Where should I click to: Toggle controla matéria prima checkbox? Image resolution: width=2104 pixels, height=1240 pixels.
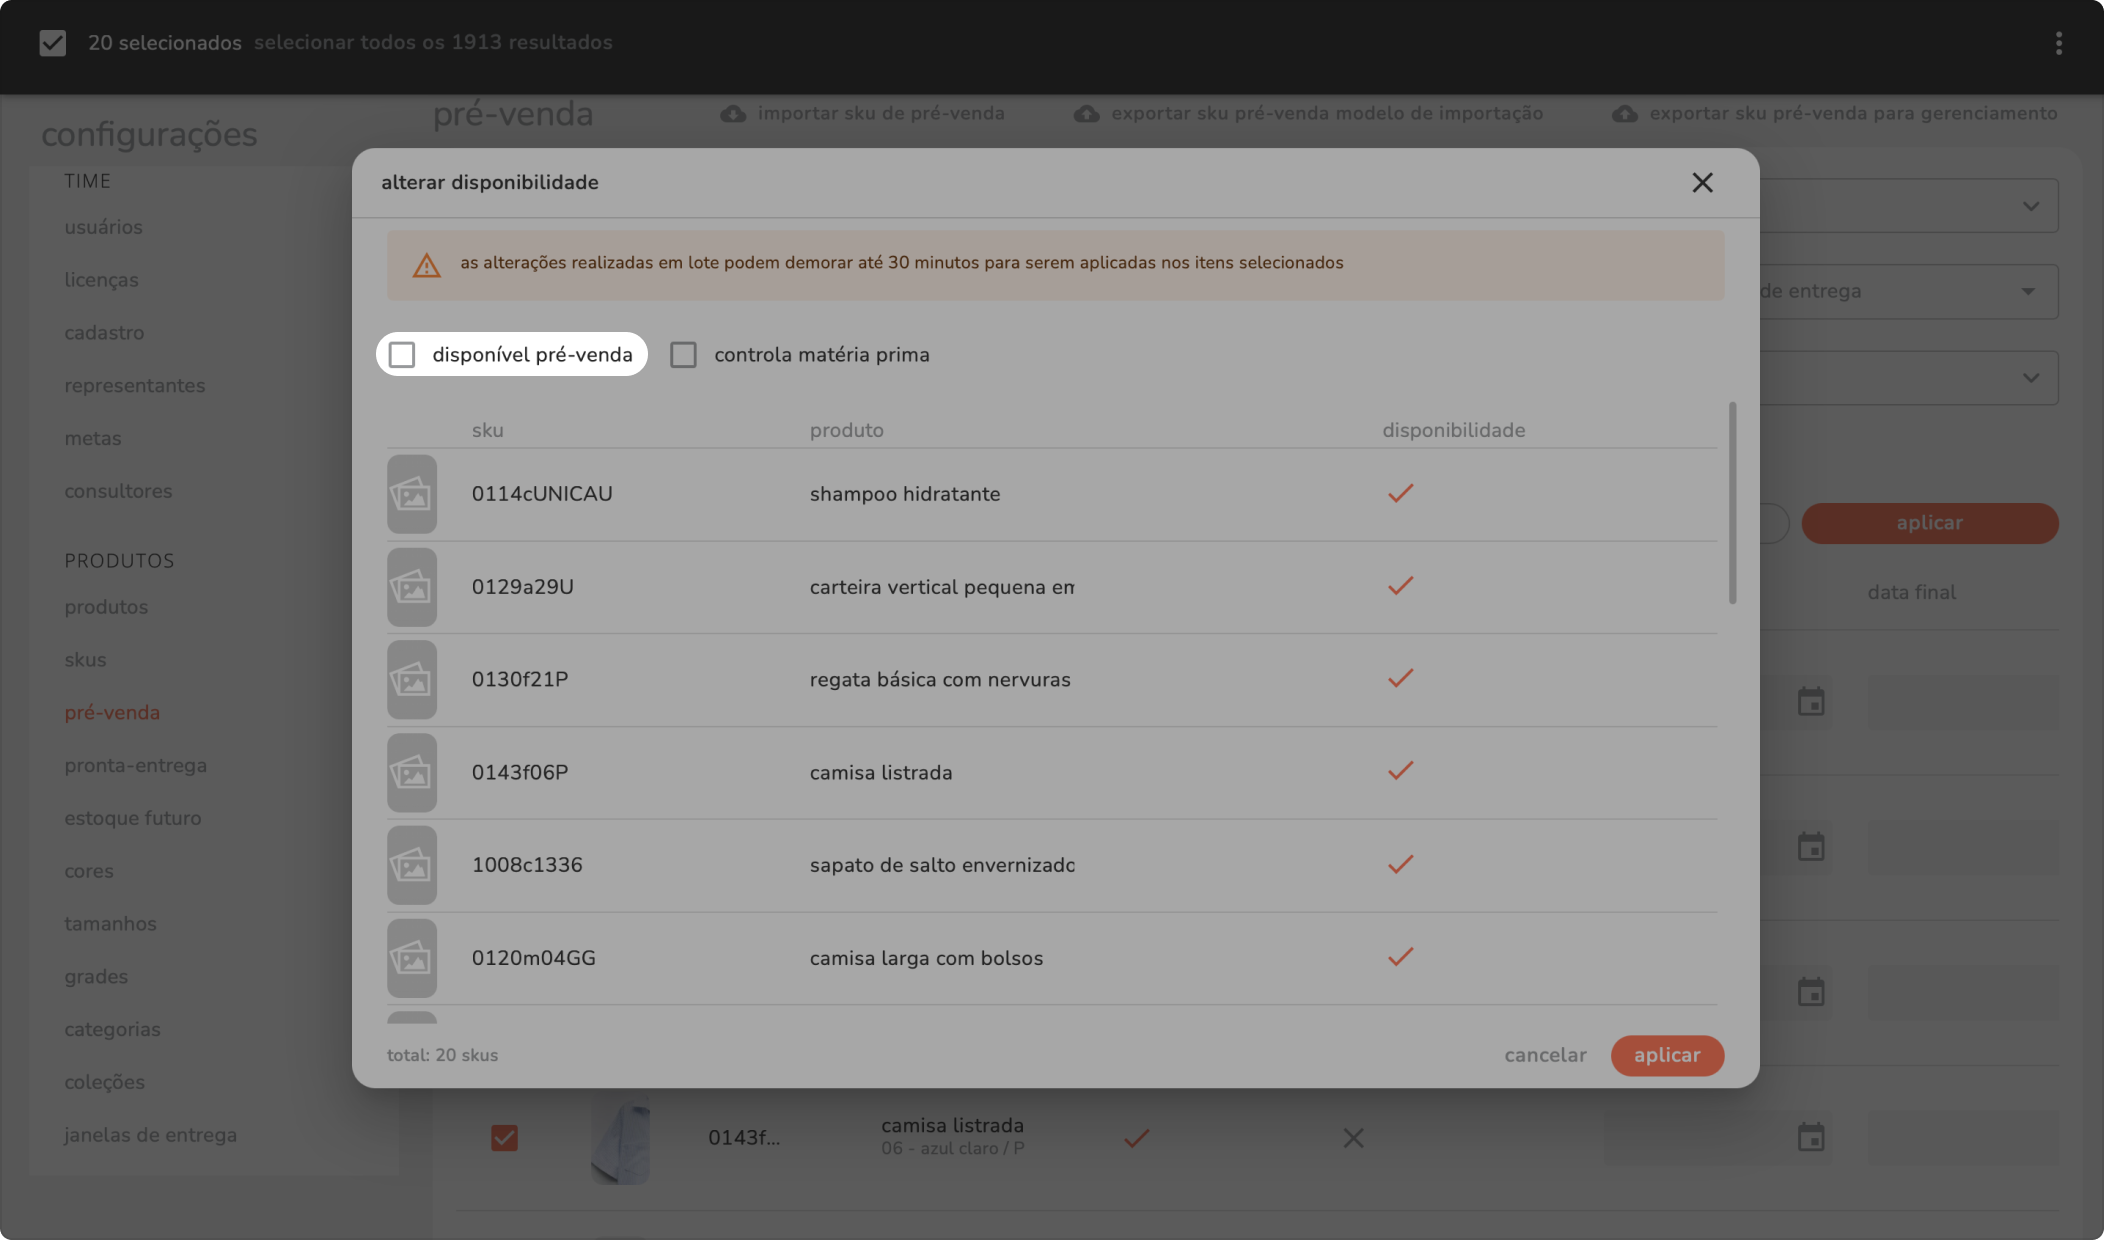click(683, 355)
